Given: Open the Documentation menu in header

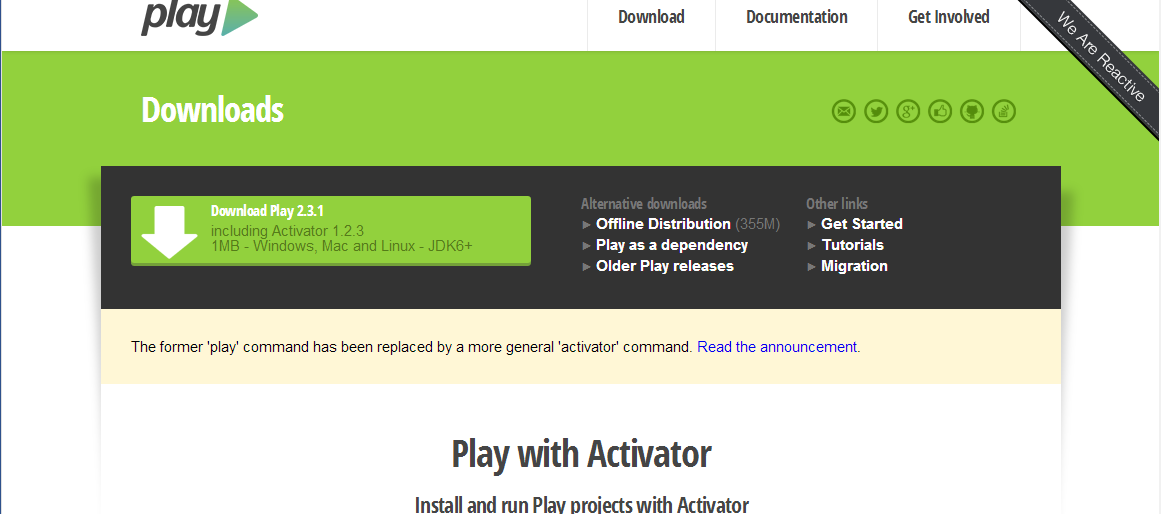Looking at the screenshot, I should coord(797,17).
